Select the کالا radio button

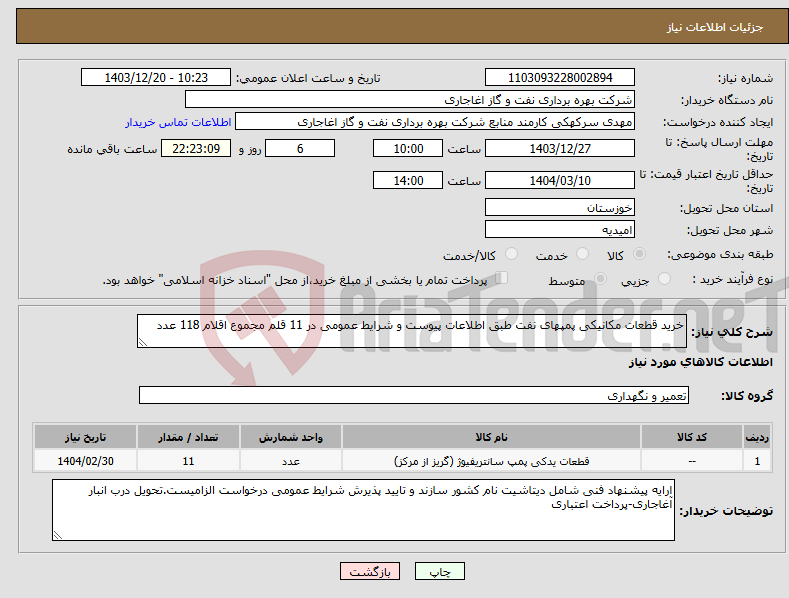click(x=639, y=254)
